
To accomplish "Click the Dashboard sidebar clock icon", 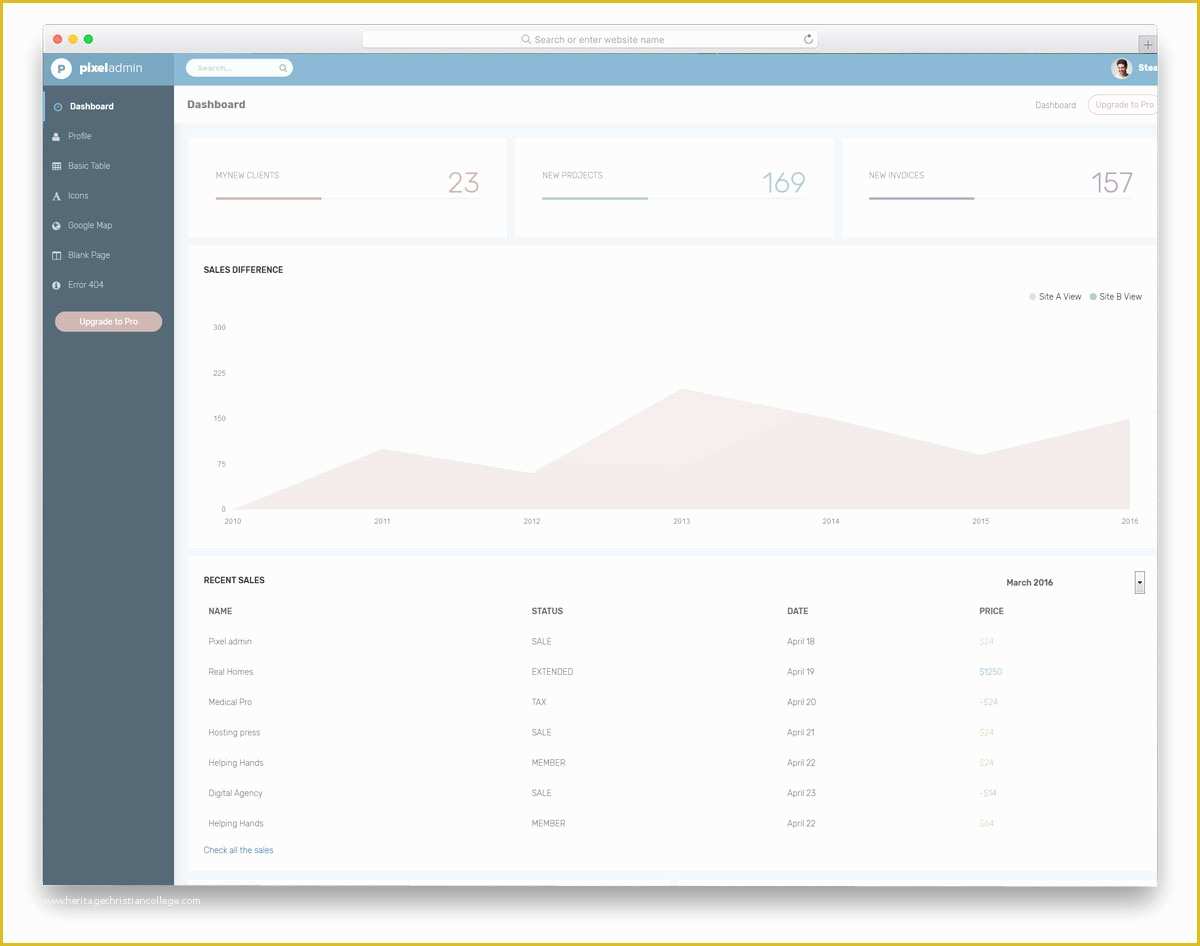I will pyautogui.click(x=58, y=107).
